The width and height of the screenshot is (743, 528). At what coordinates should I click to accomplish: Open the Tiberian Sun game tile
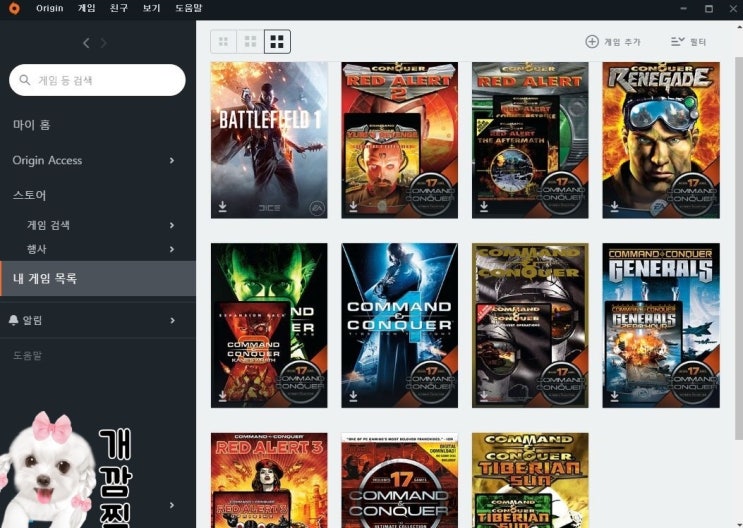(x=530, y=480)
